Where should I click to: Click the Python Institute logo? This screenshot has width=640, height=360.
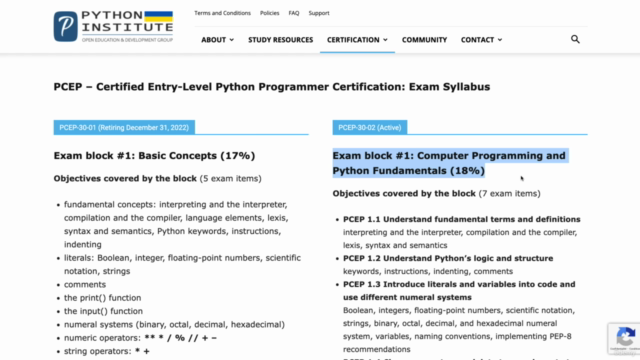[113, 27]
